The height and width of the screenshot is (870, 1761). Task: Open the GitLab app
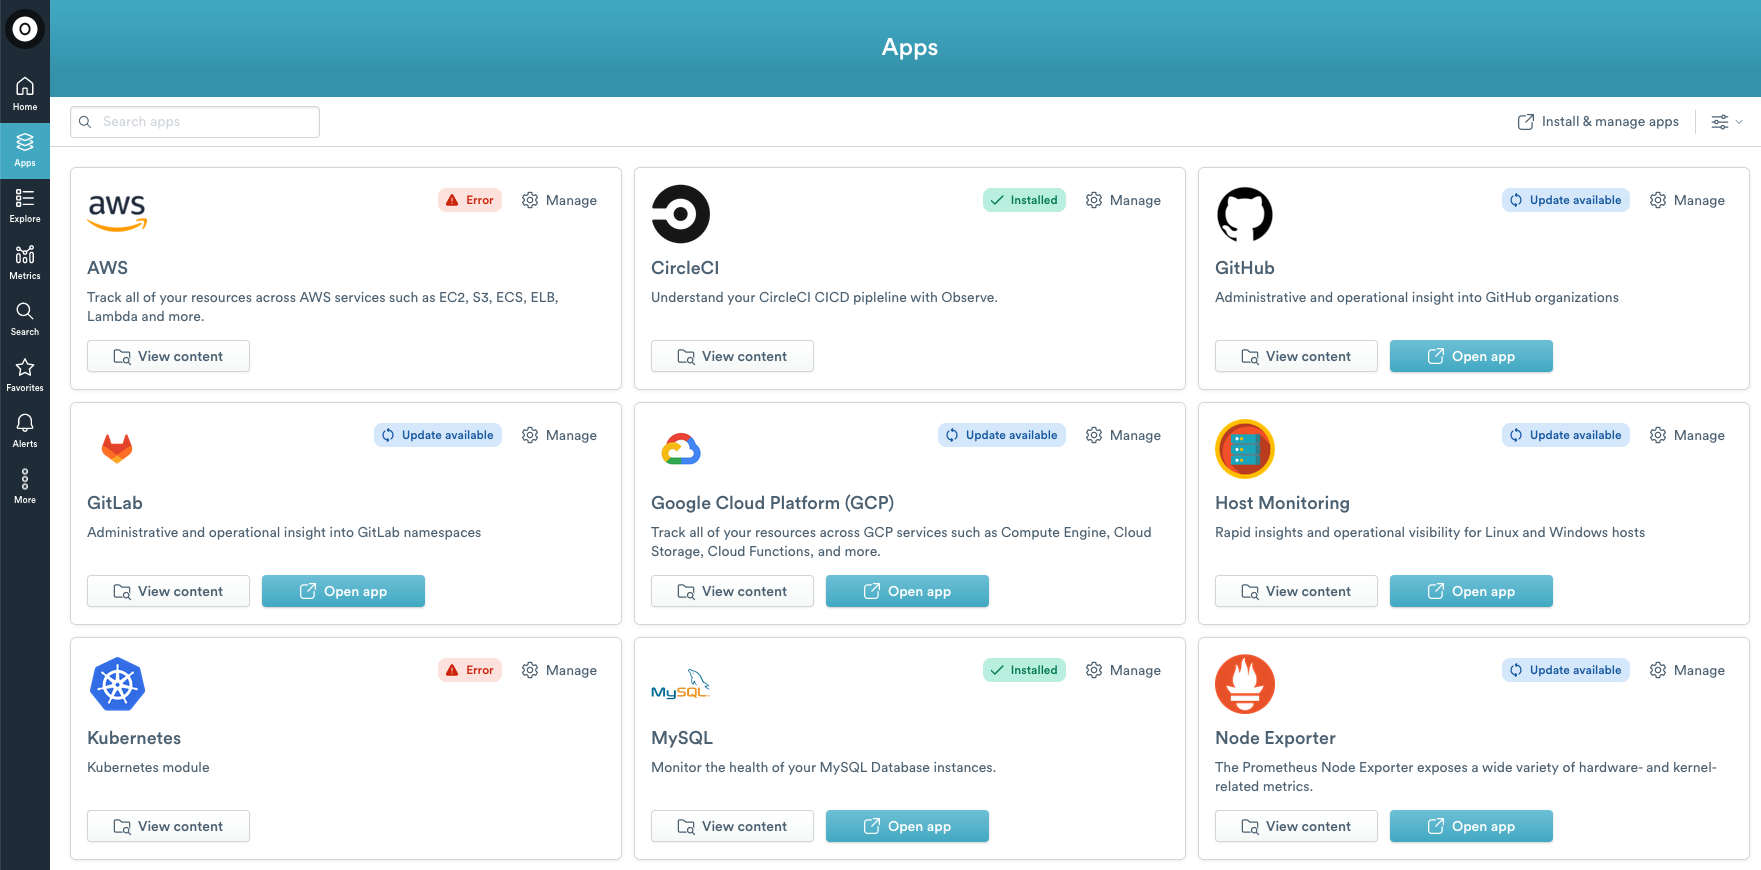(343, 591)
